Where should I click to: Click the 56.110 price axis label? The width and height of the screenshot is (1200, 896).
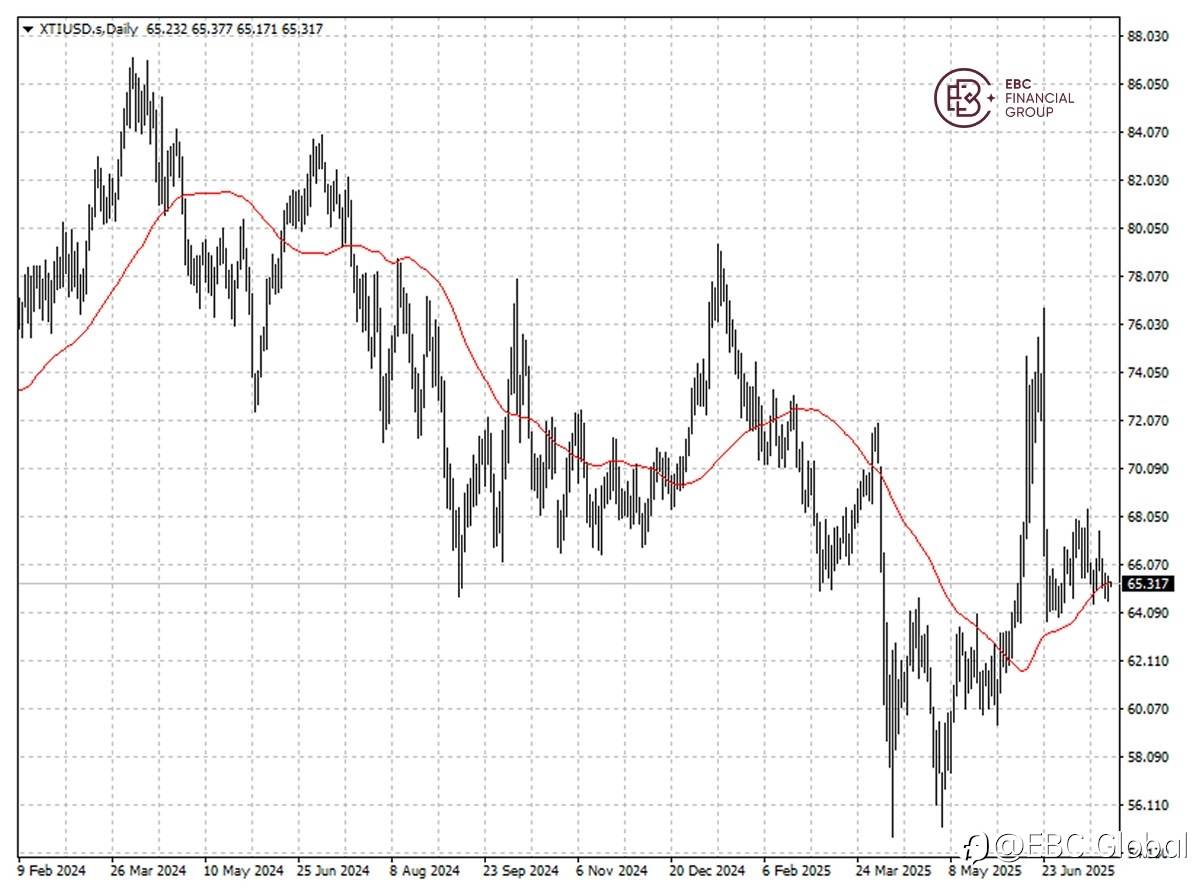coord(1148,804)
